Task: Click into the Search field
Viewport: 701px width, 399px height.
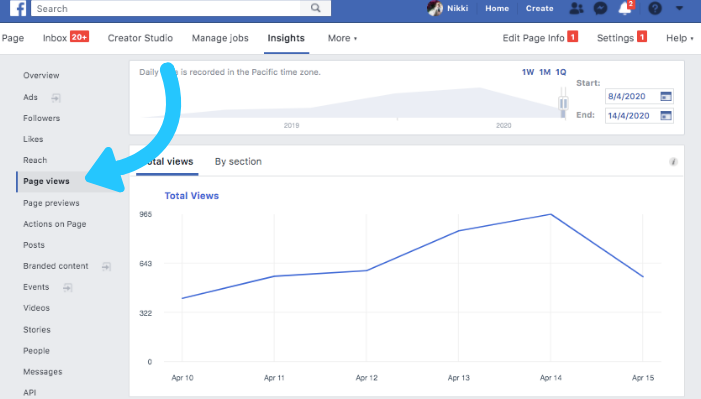Action: point(166,8)
